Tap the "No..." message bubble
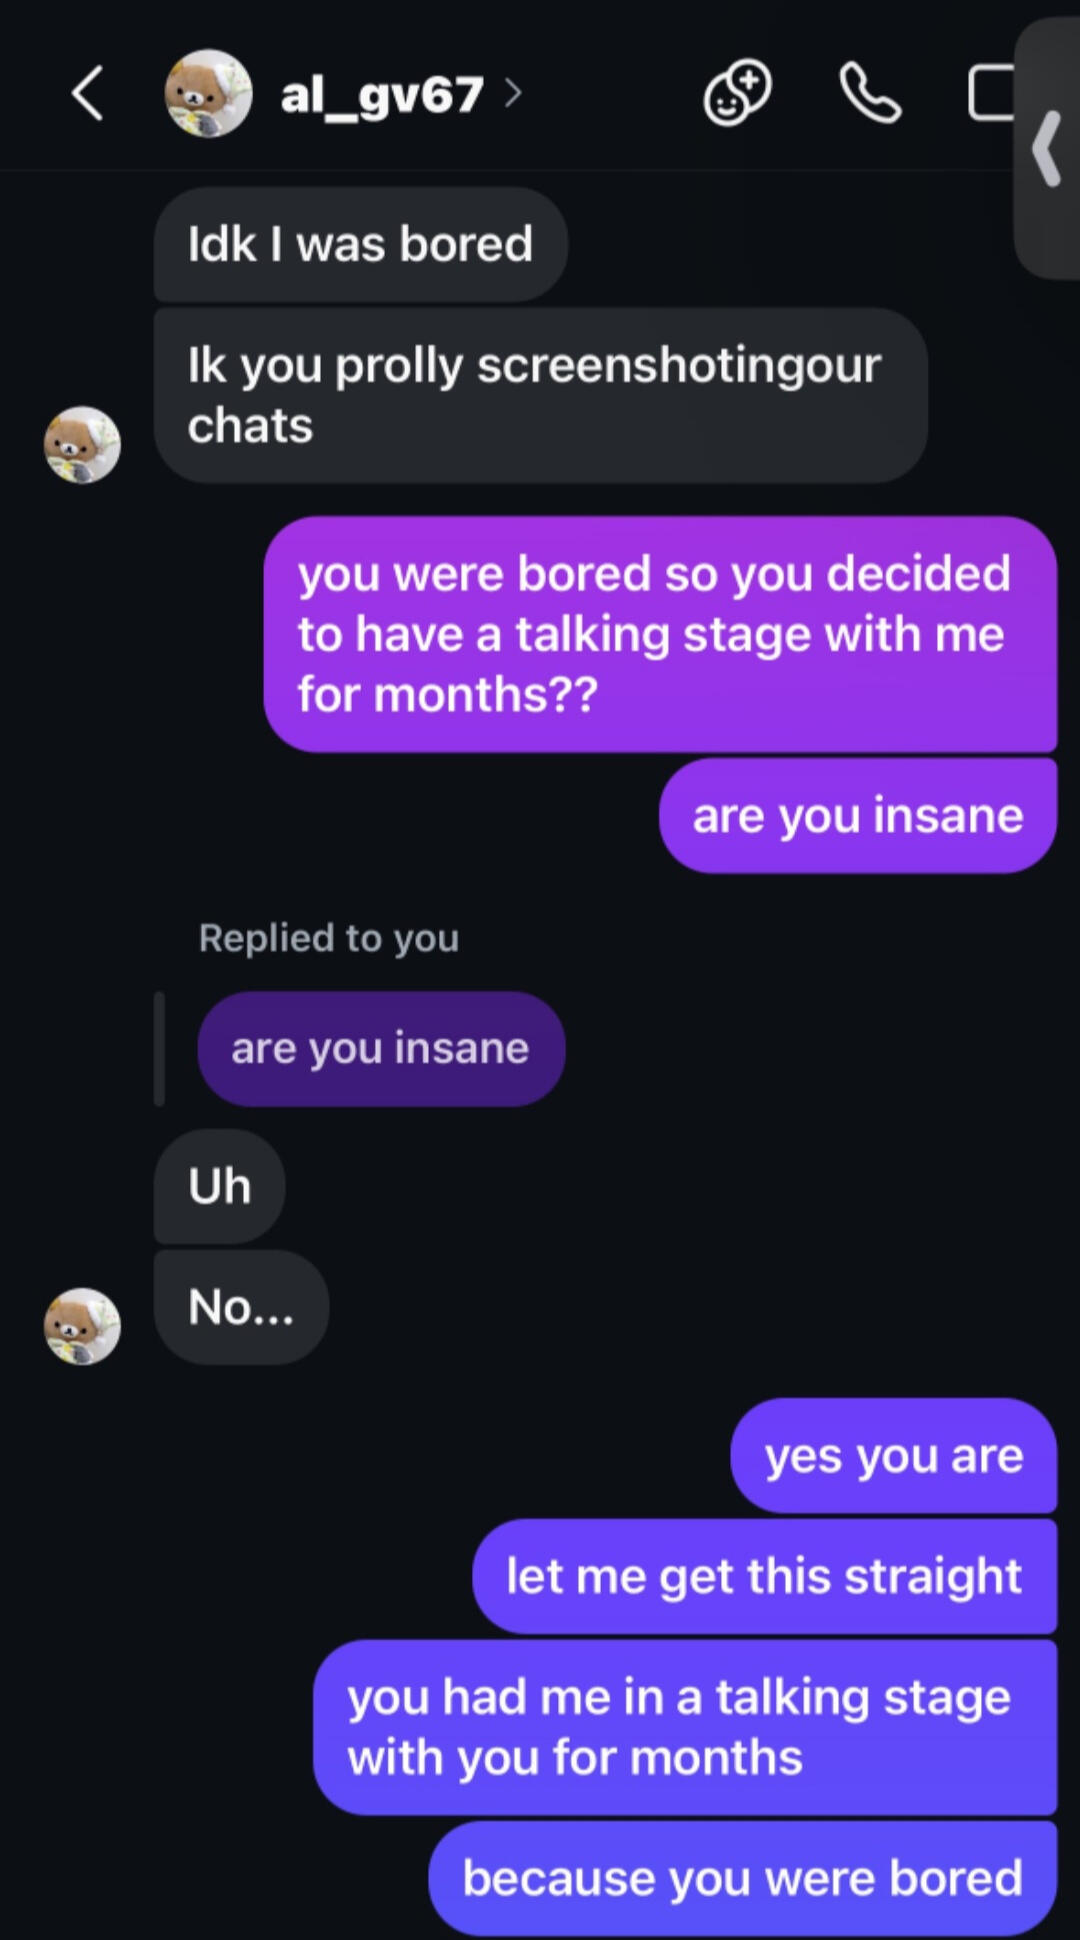 [241, 1307]
